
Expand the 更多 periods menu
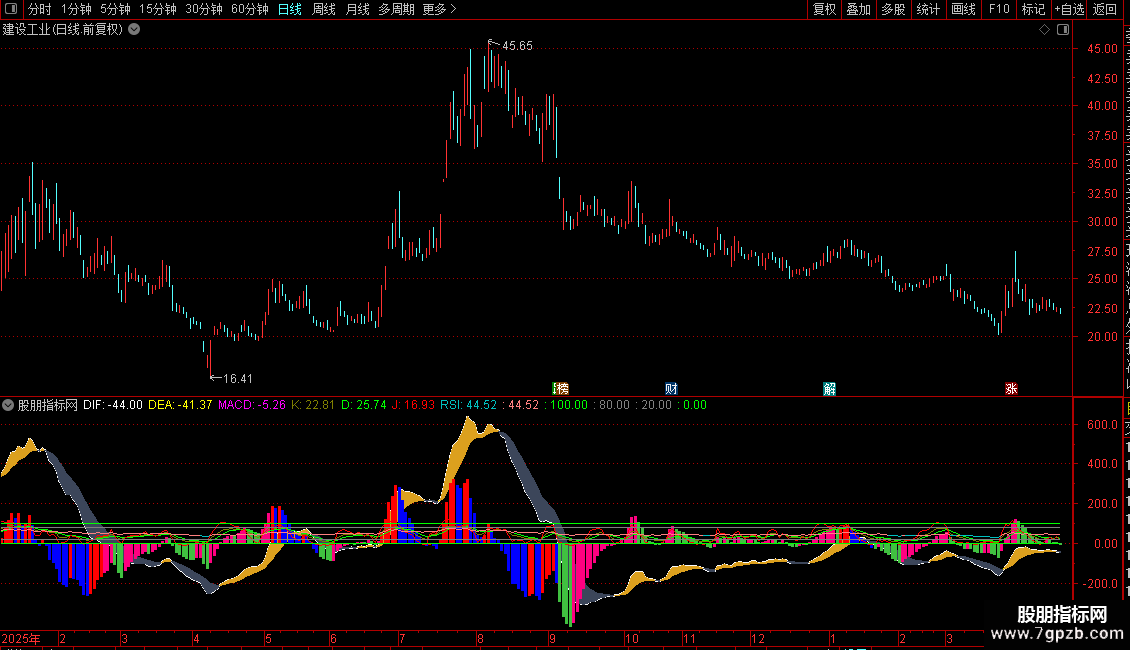click(x=439, y=9)
